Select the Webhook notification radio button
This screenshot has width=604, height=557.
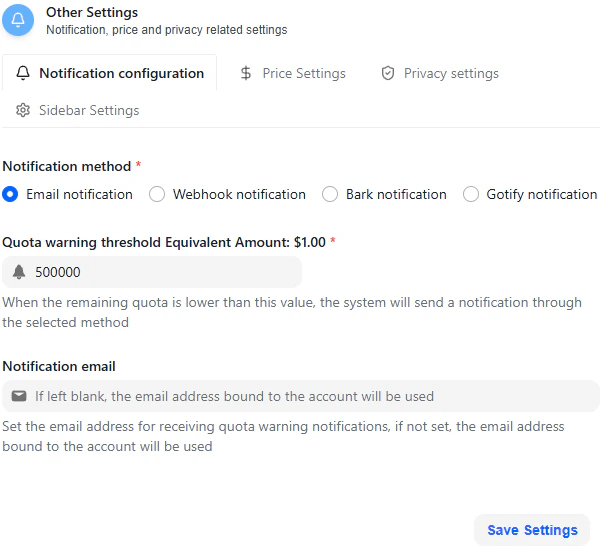157,194
